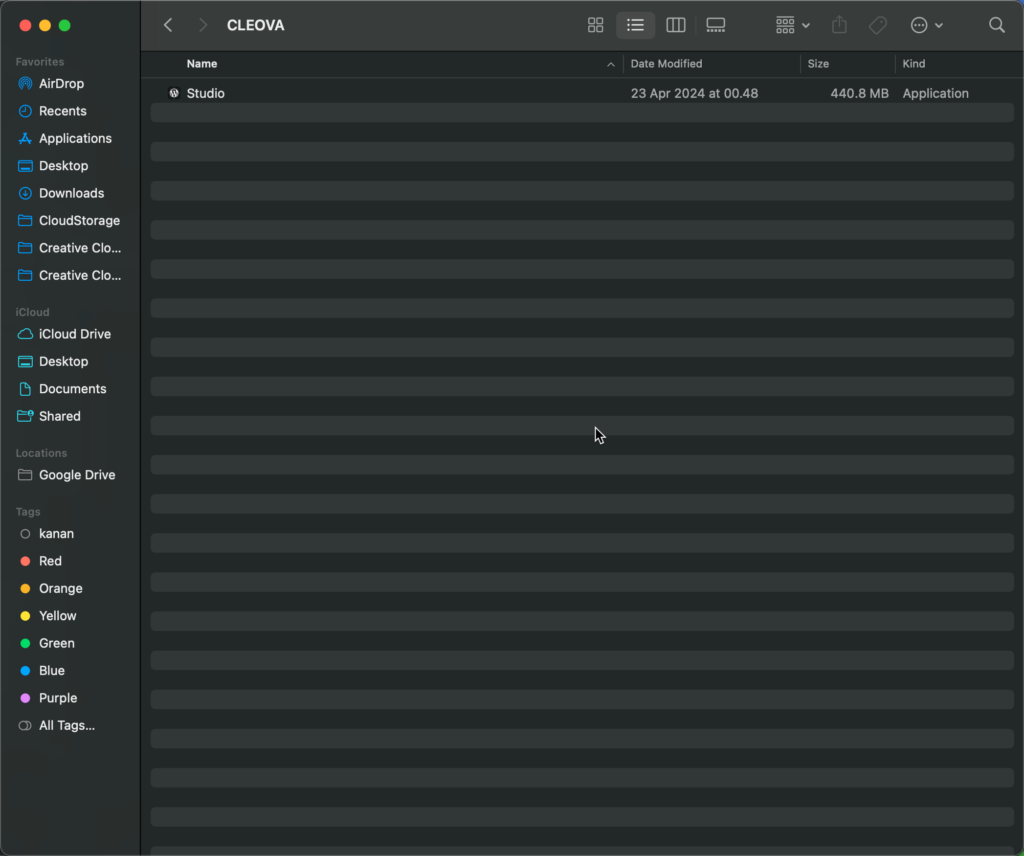The height and width of the screenshot is (856, 1024).
Task: Click the date 23 Apr 2024 at 00.48
Action: (694, 93)
